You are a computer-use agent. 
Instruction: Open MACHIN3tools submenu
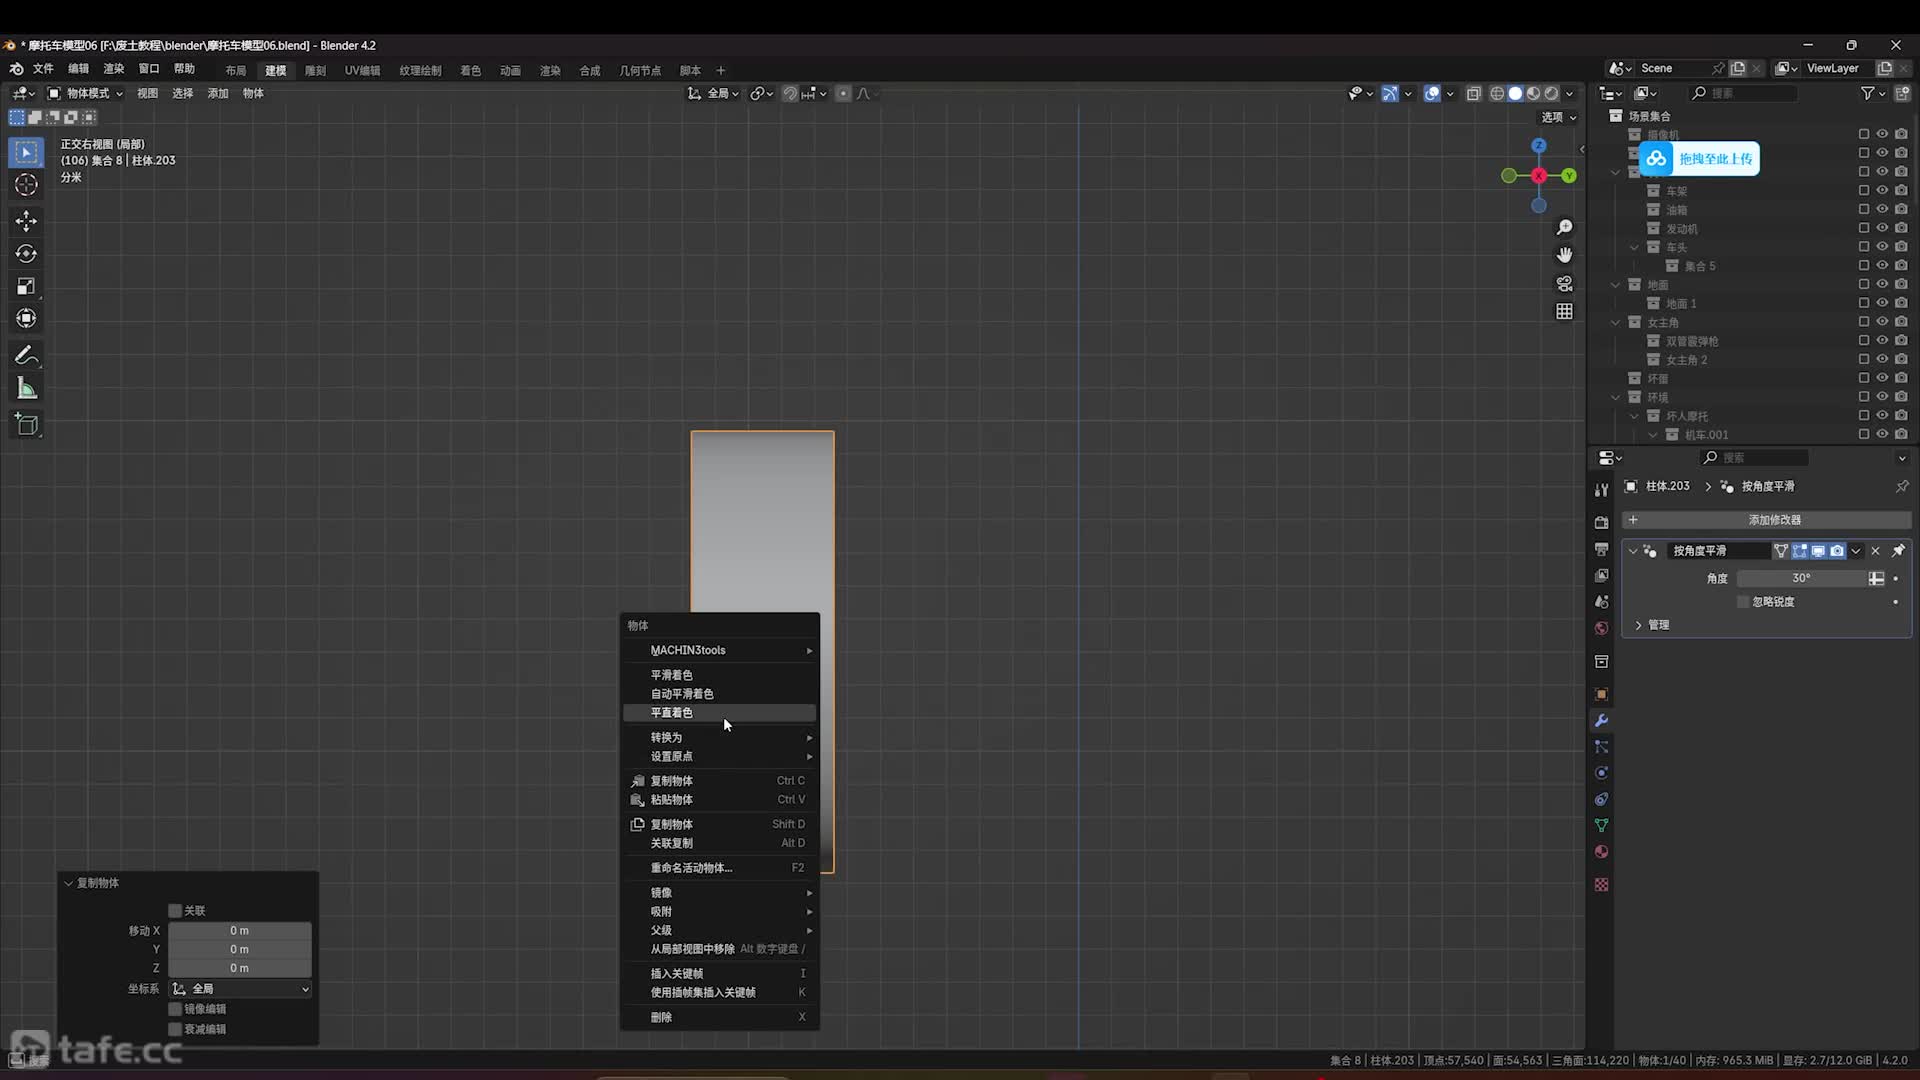point(720,650)
